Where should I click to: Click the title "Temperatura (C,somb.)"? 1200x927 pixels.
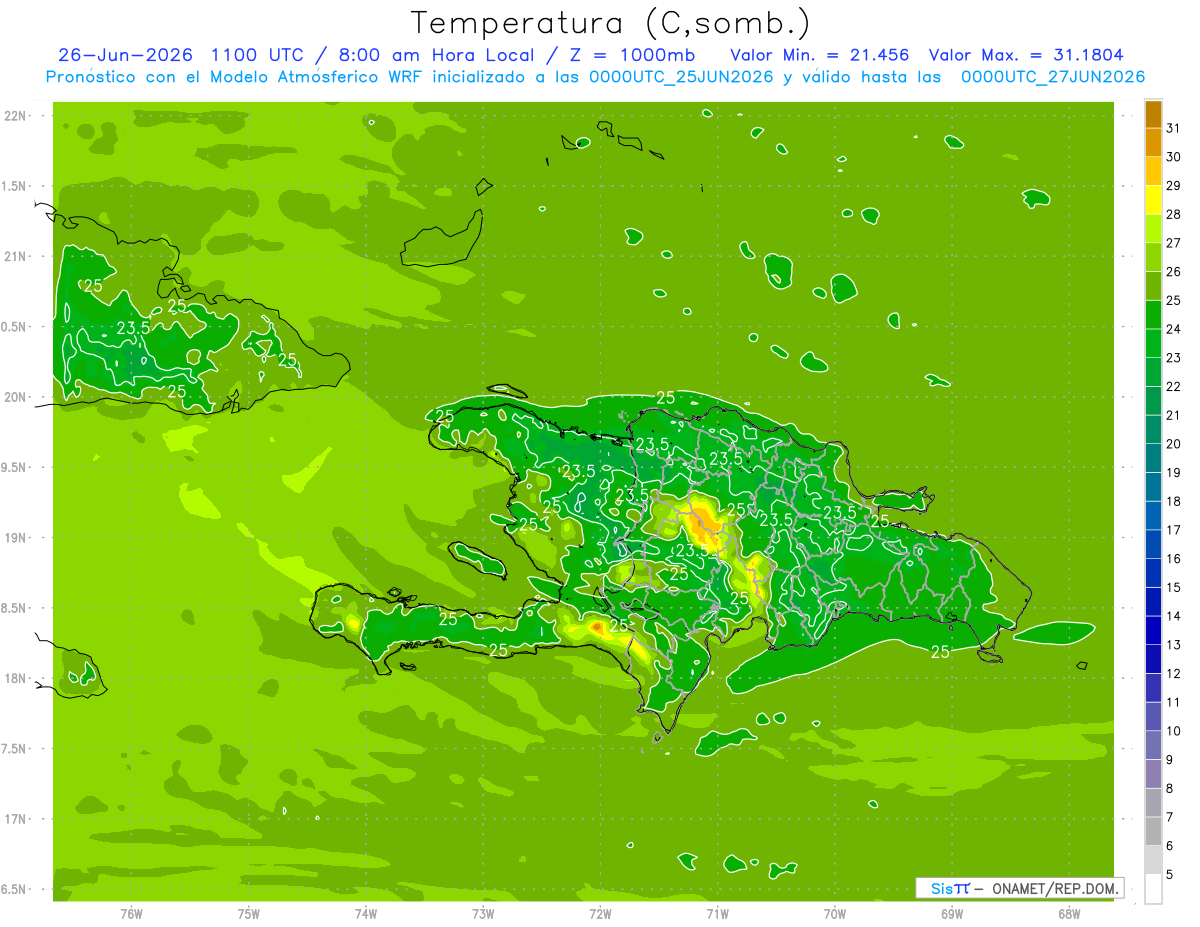pos(611,23)
